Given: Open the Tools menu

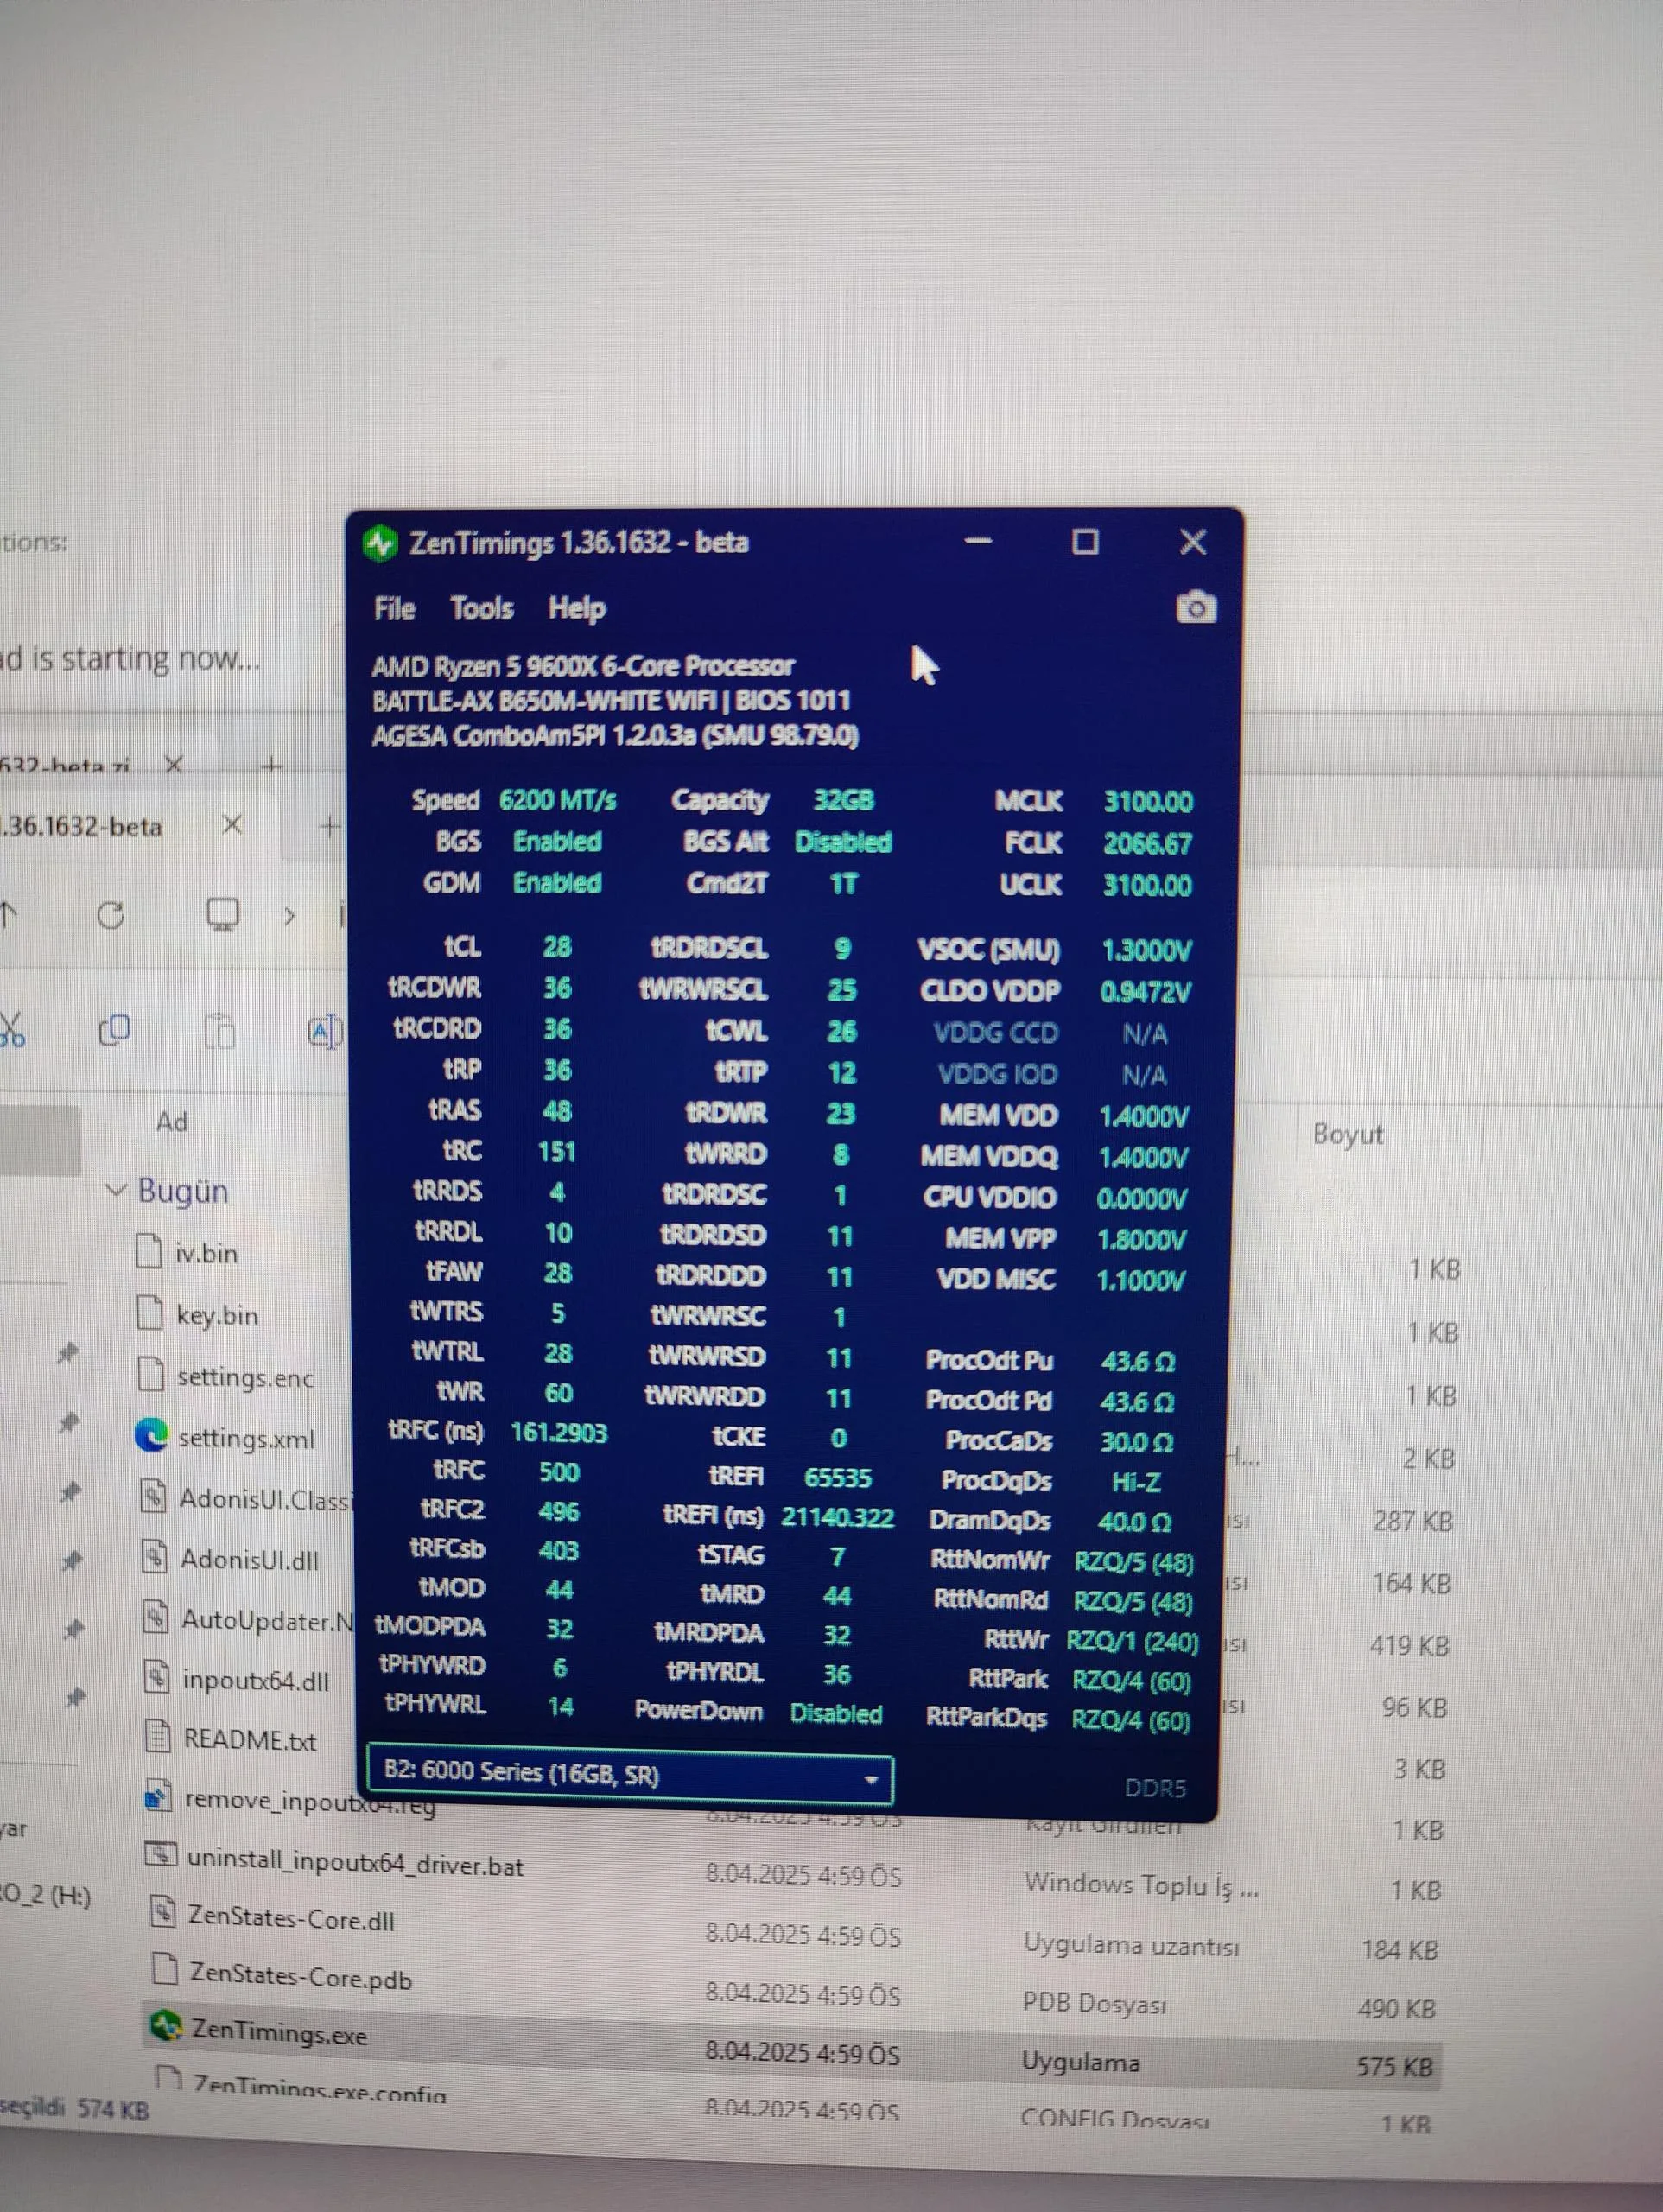Looking at the screenshot, I should tap(481, 608).
